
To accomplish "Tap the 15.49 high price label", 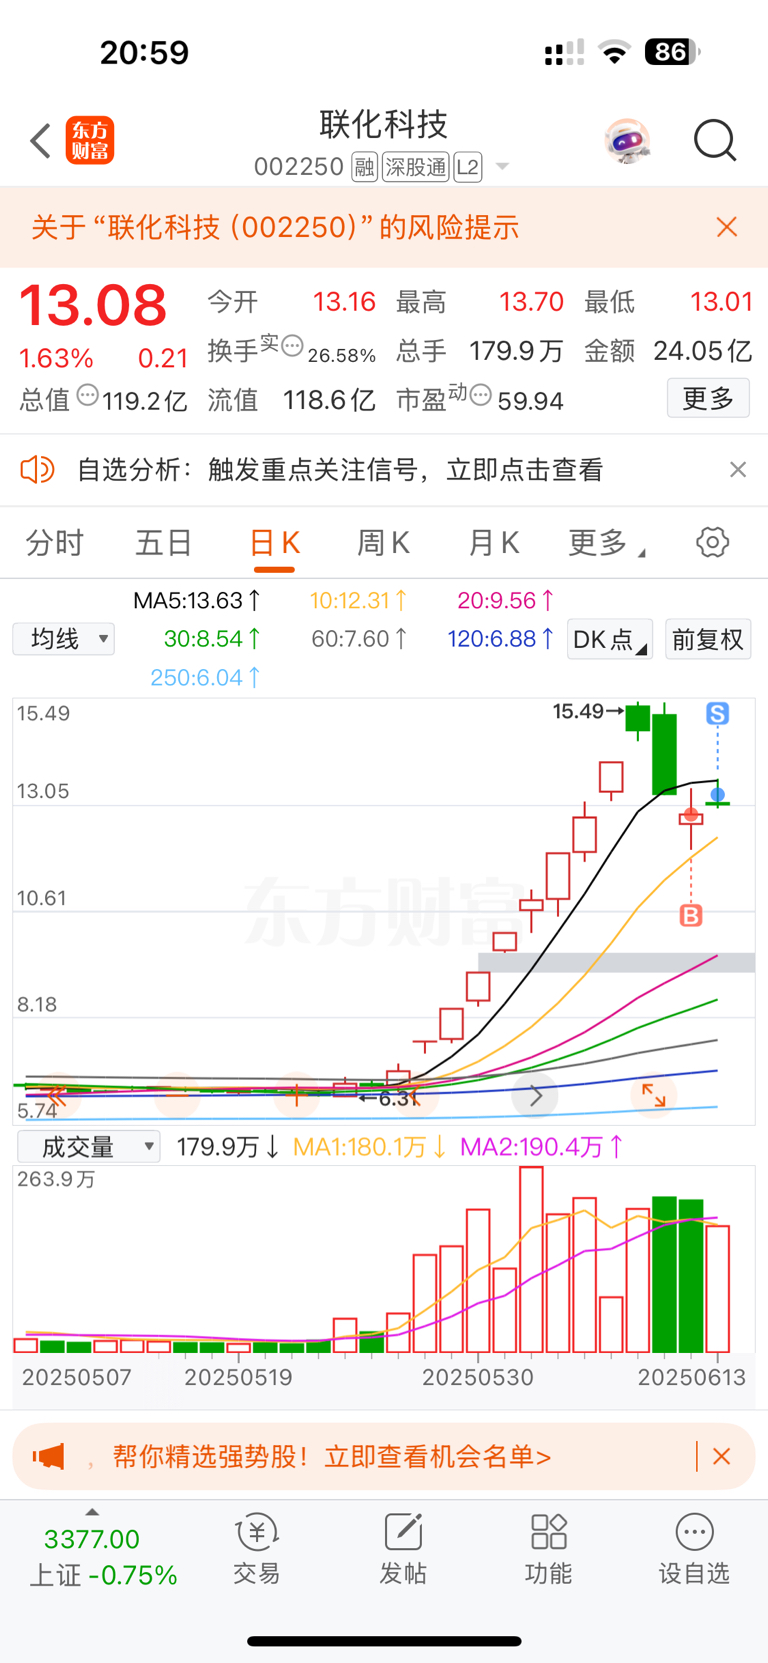I will 577,711.
